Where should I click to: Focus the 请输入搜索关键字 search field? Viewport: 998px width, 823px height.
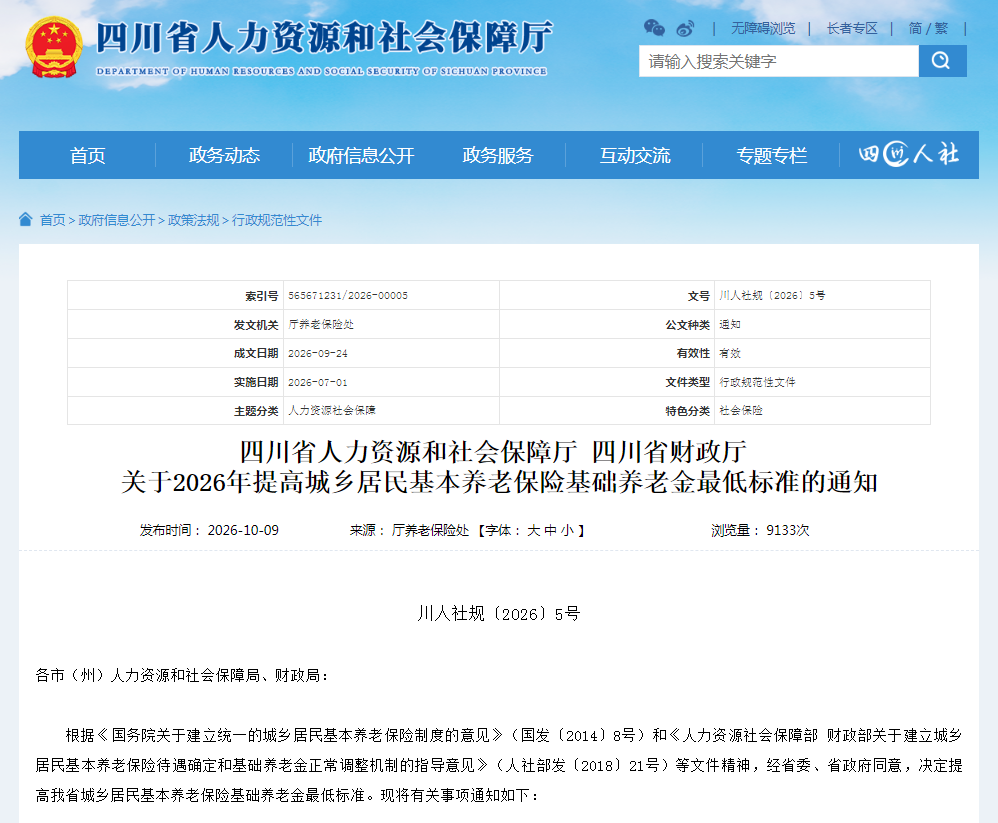point(779,61)
